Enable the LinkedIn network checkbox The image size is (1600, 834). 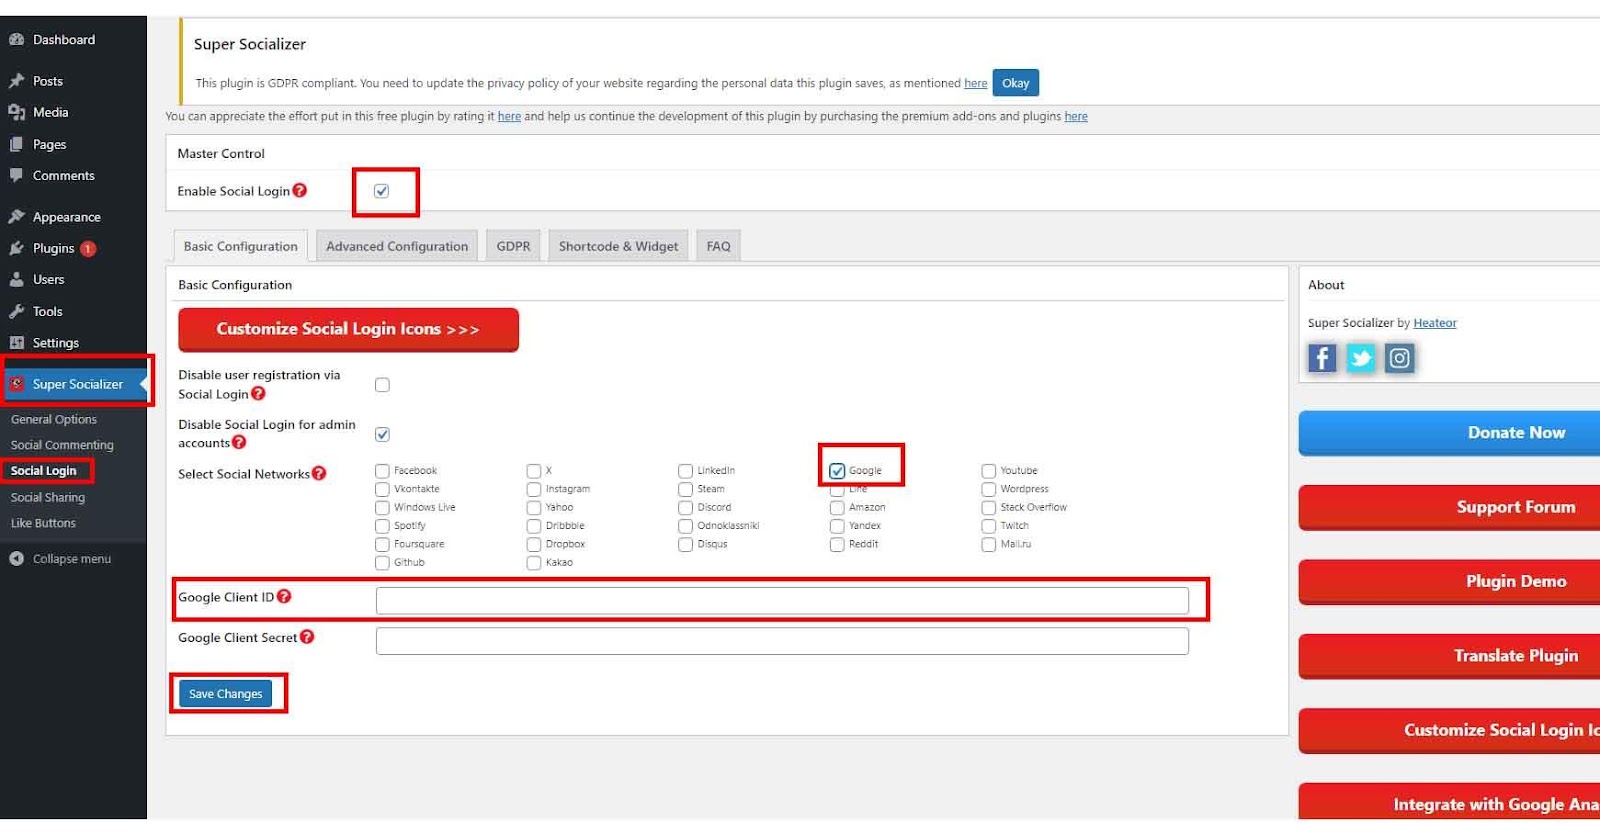coord(685,471)
